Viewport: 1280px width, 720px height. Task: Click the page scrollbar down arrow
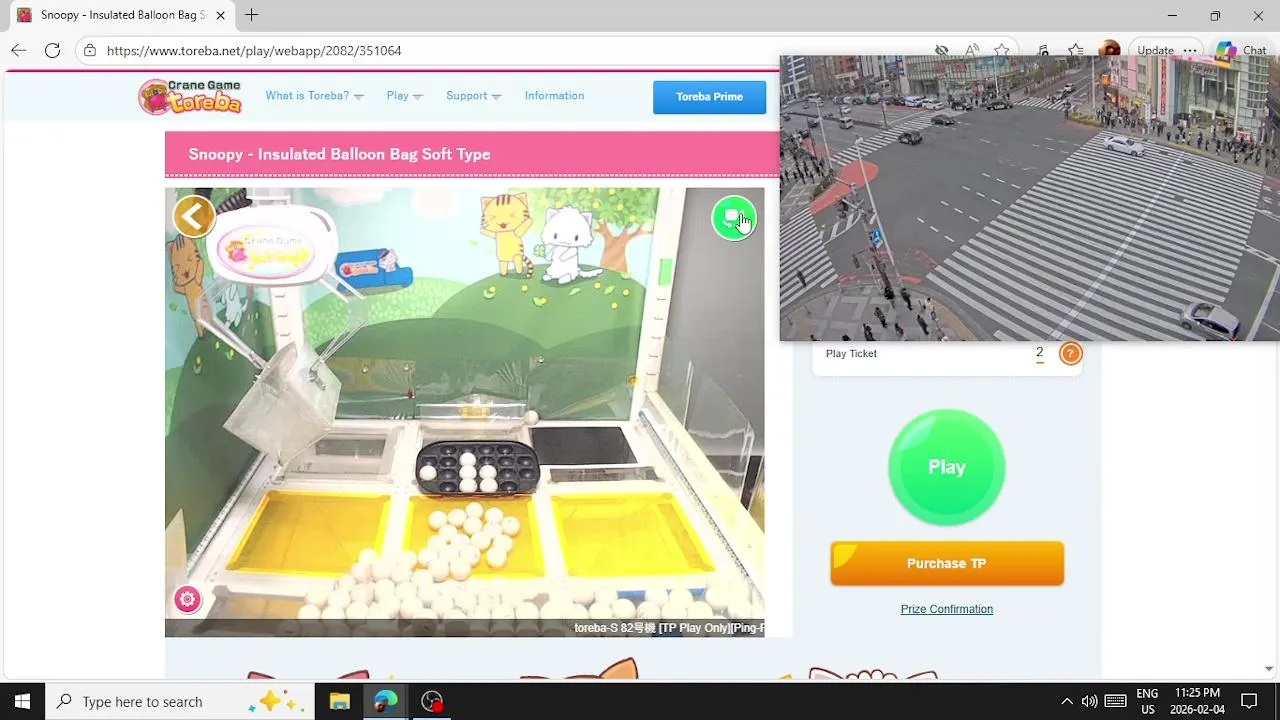coord(1269,668)
